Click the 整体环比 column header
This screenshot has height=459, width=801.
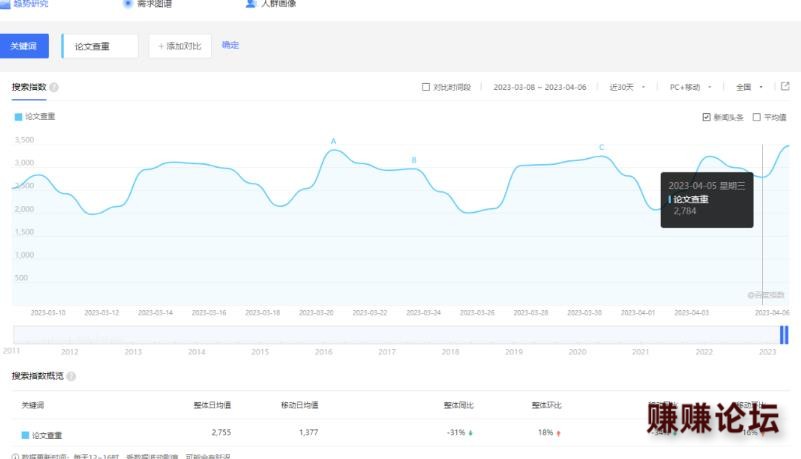pyautogui.click(x=546, y=405)
